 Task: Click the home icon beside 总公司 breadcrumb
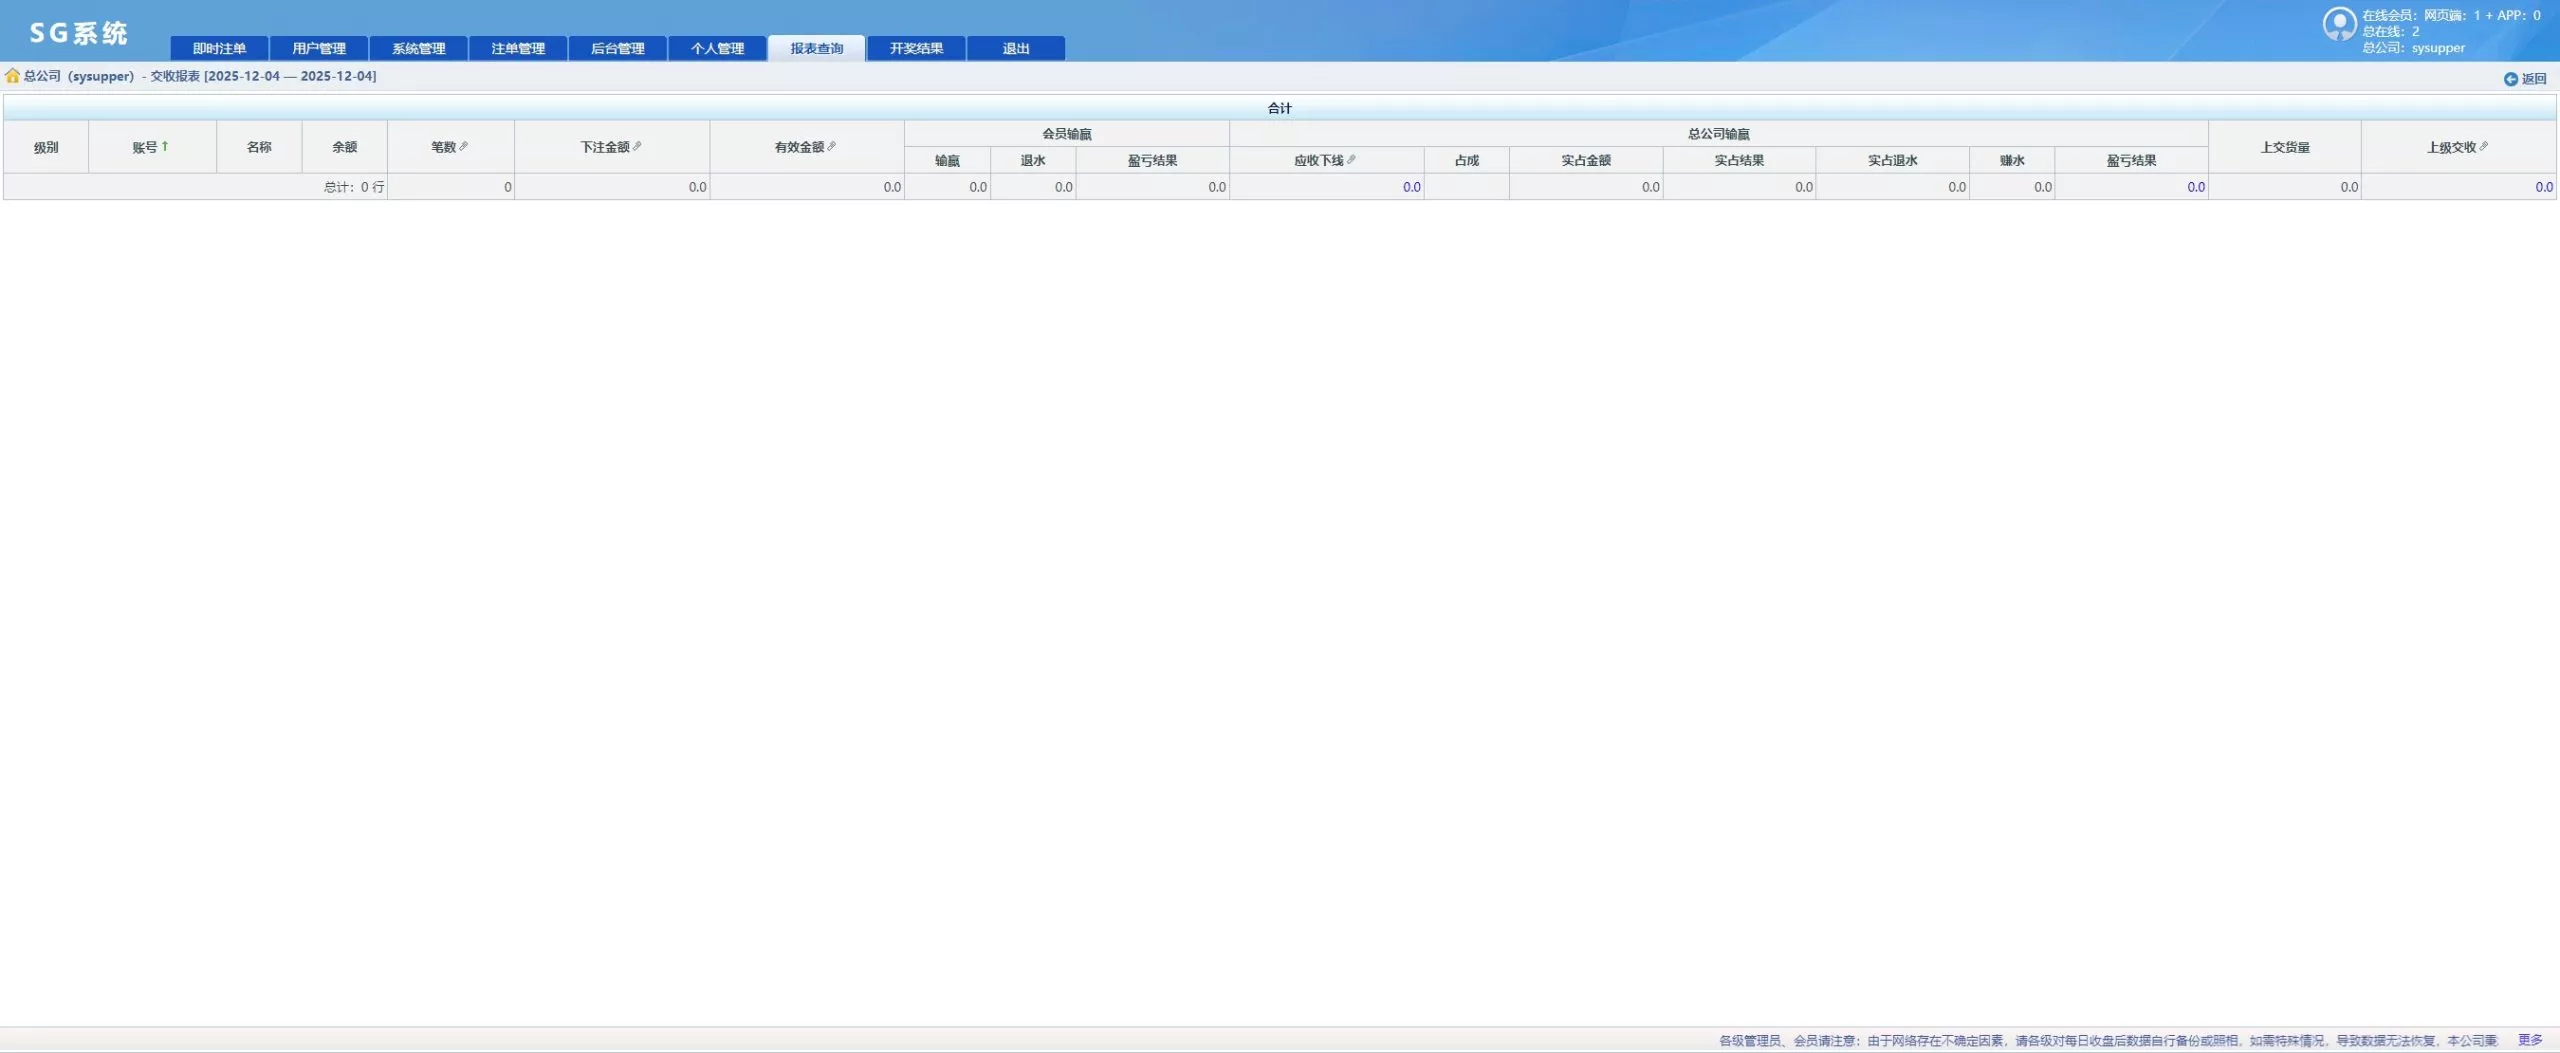click(x=12, y=76)
